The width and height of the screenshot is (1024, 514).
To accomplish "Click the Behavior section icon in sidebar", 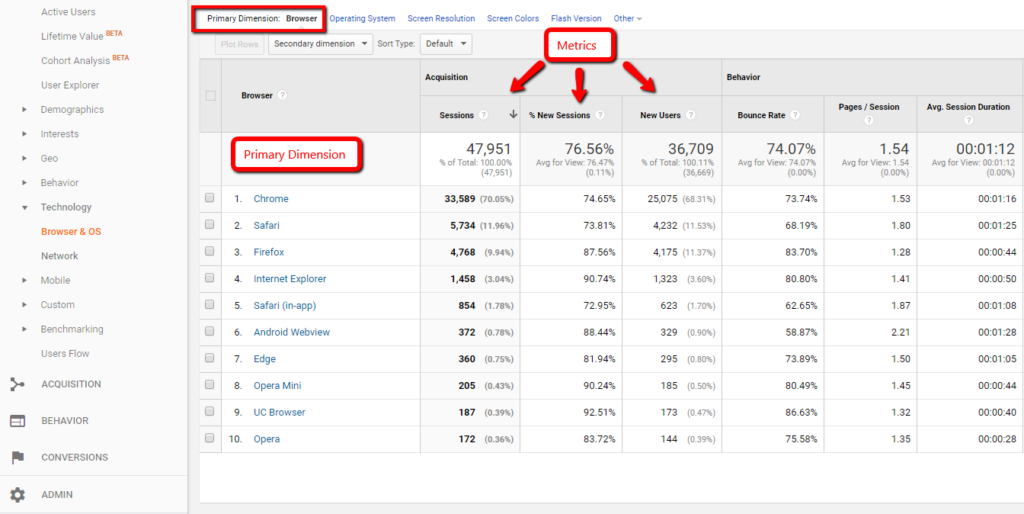I will pyautogui.click(x=17, y=421).
